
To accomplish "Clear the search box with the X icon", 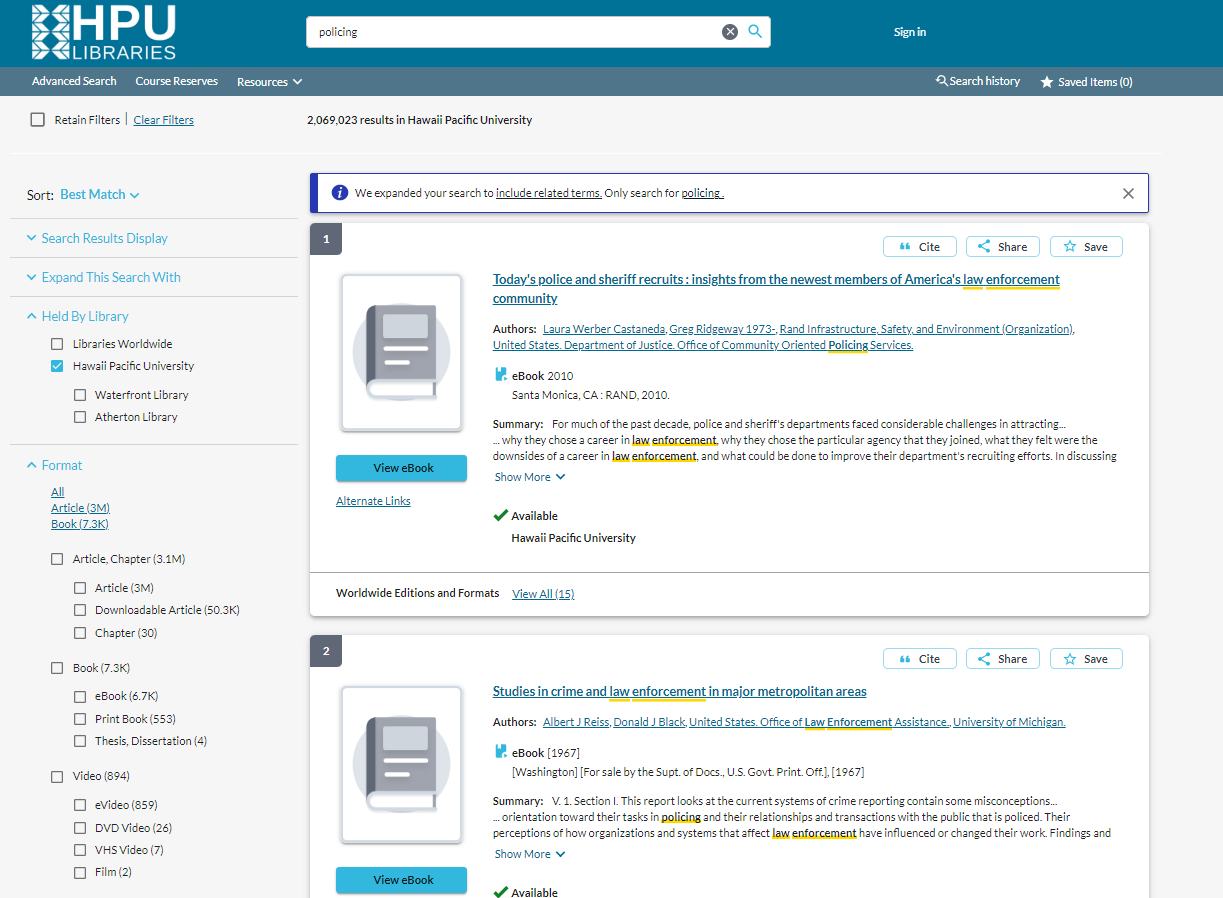I will coord(730,32).
